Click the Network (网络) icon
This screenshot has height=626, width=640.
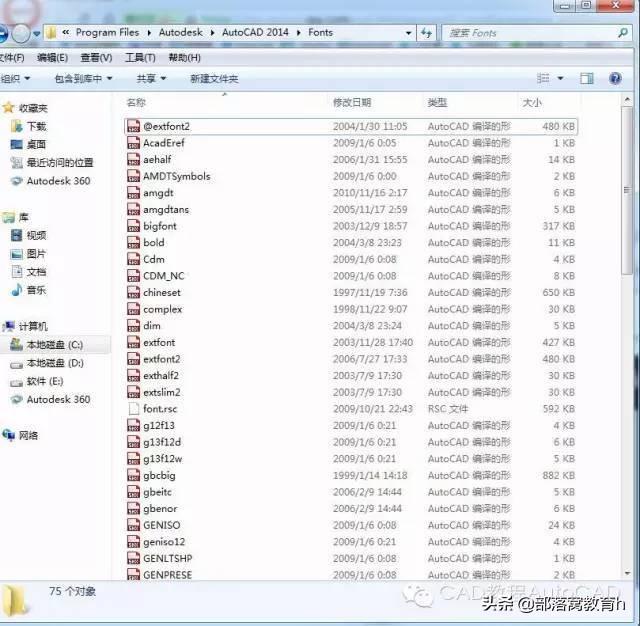(x=8, y=435)
